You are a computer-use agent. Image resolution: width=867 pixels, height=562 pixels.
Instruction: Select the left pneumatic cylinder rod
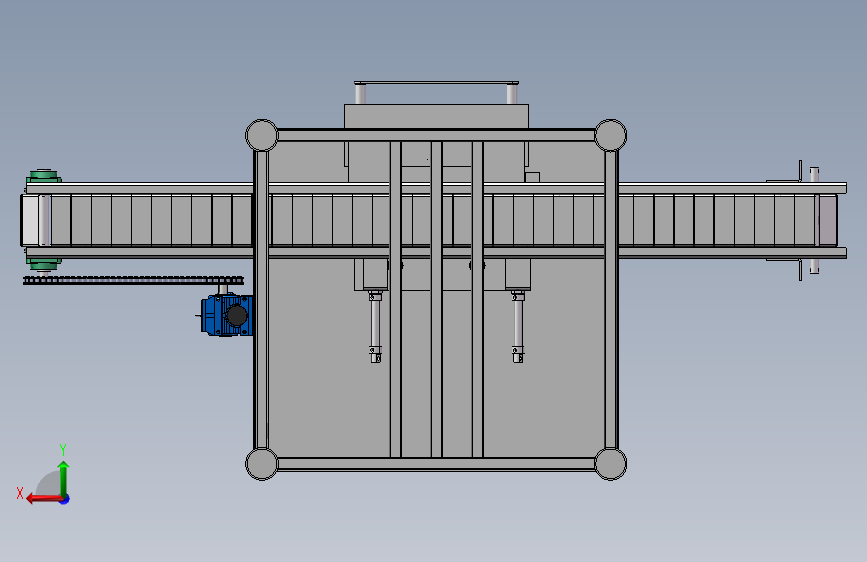[375, 326]
